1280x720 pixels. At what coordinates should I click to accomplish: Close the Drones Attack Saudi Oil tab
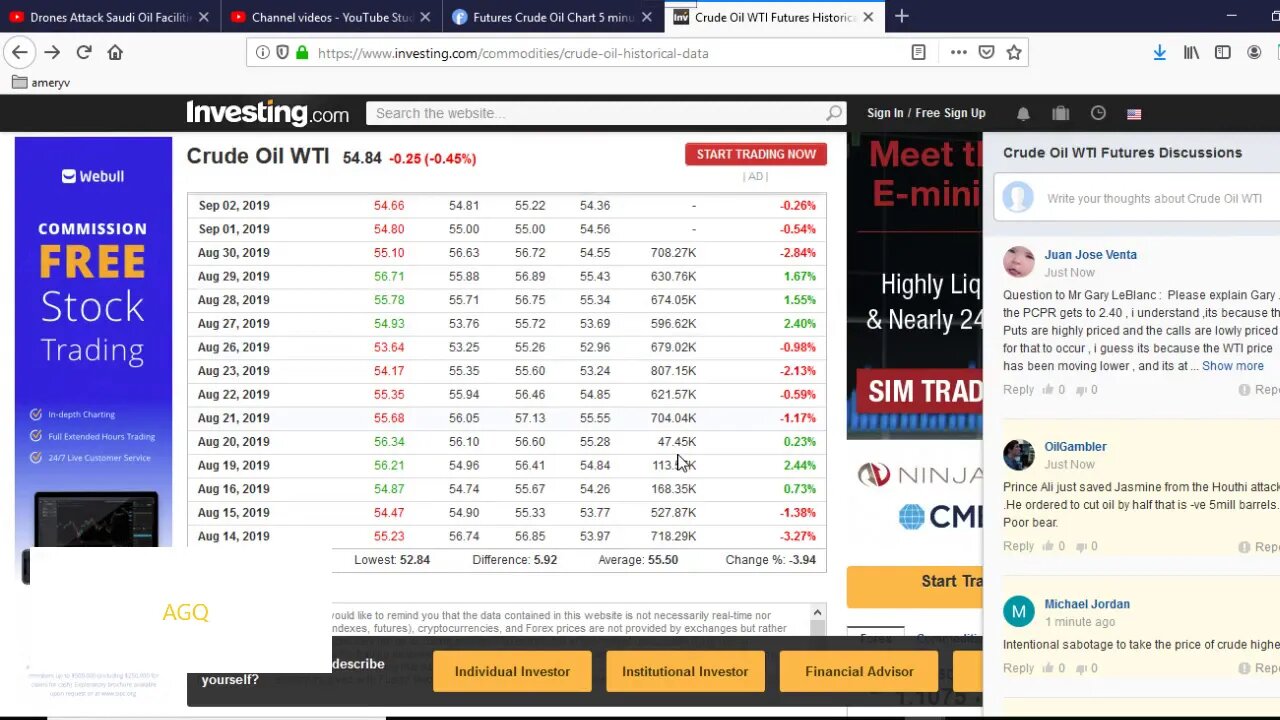(204, 17)
